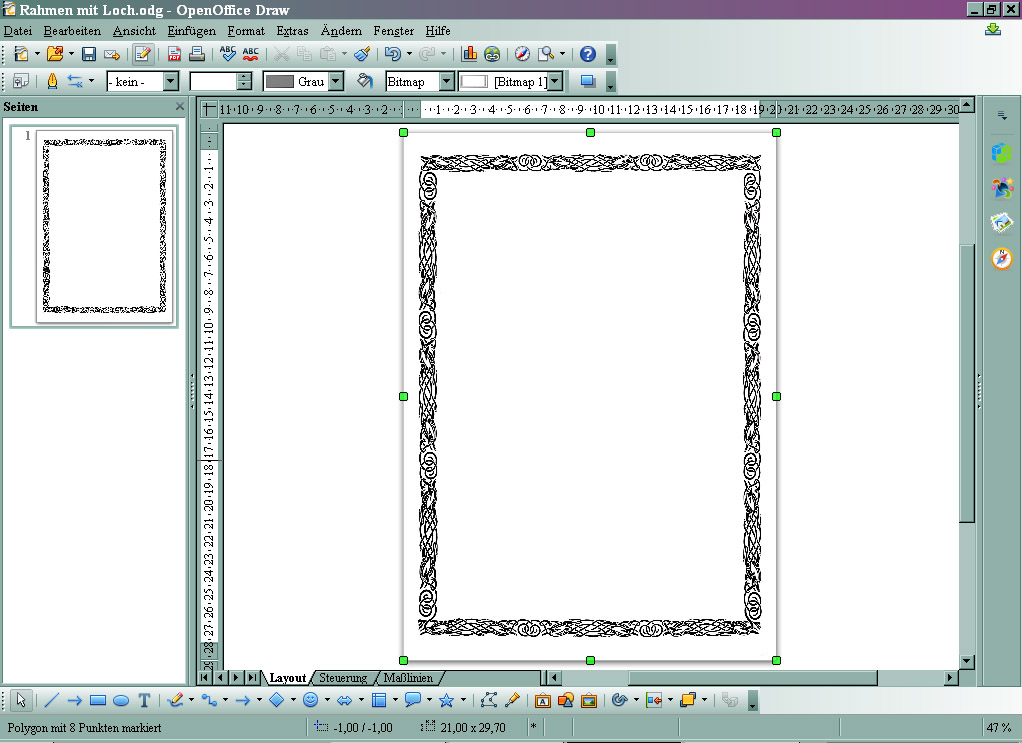Image resolution: width=1022 pixels, height=743 pixels.
Task: Expand the Block Arrows shapes dropdown arrow
Action: (x=361, y=700)
